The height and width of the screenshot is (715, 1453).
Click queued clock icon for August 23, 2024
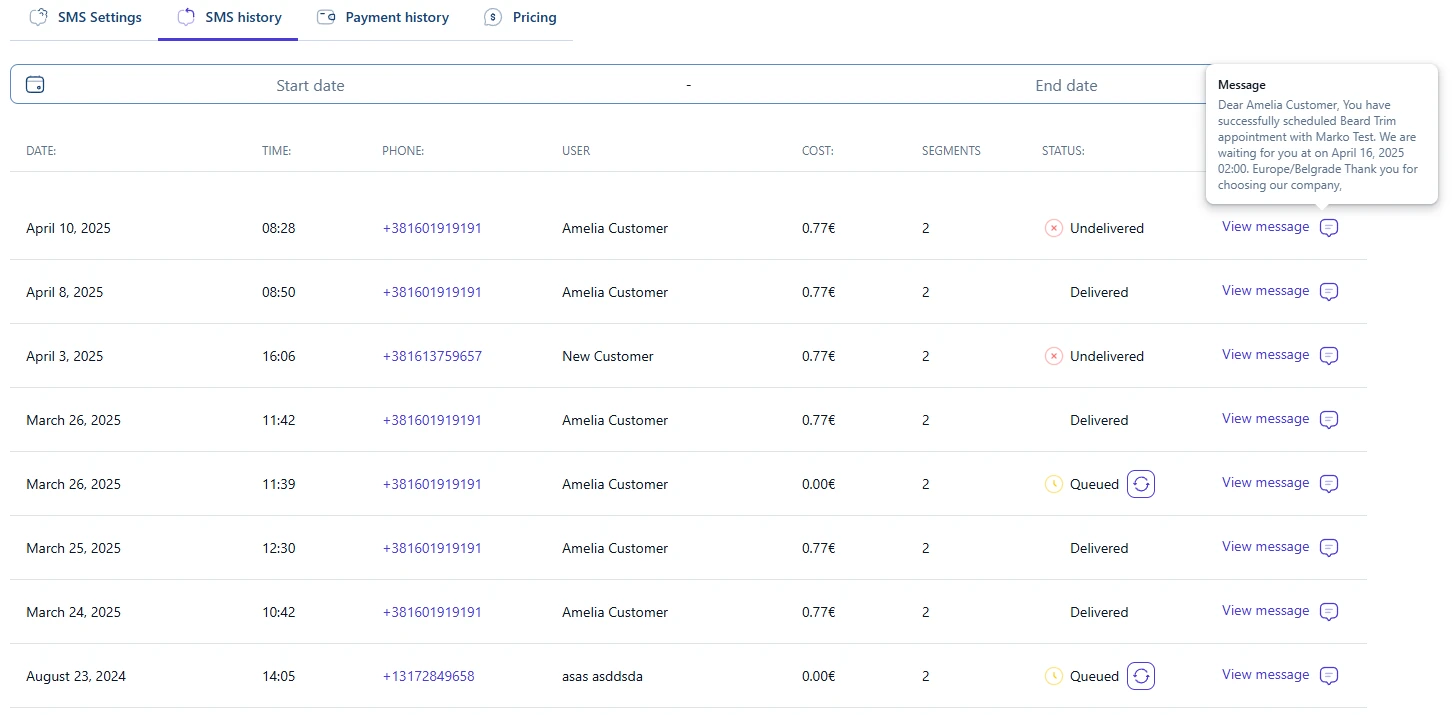coord(1053,676)
